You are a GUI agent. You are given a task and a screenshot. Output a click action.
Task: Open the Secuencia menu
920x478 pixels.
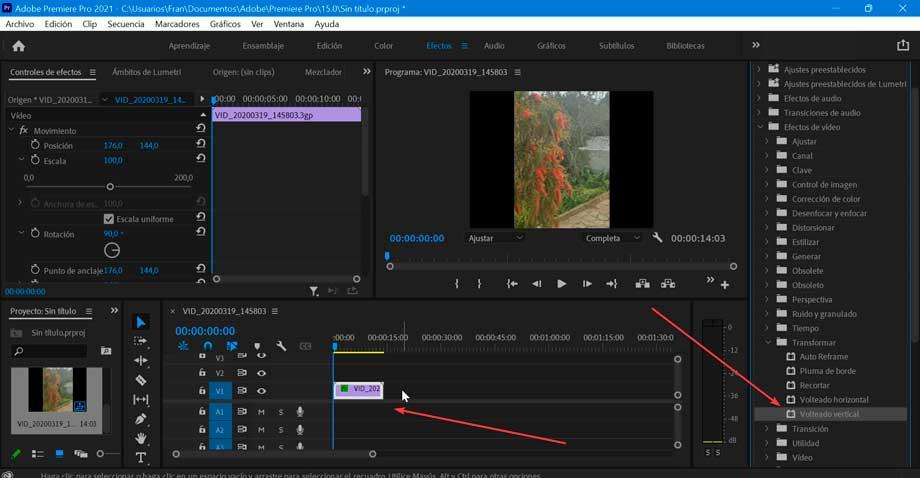126,24
